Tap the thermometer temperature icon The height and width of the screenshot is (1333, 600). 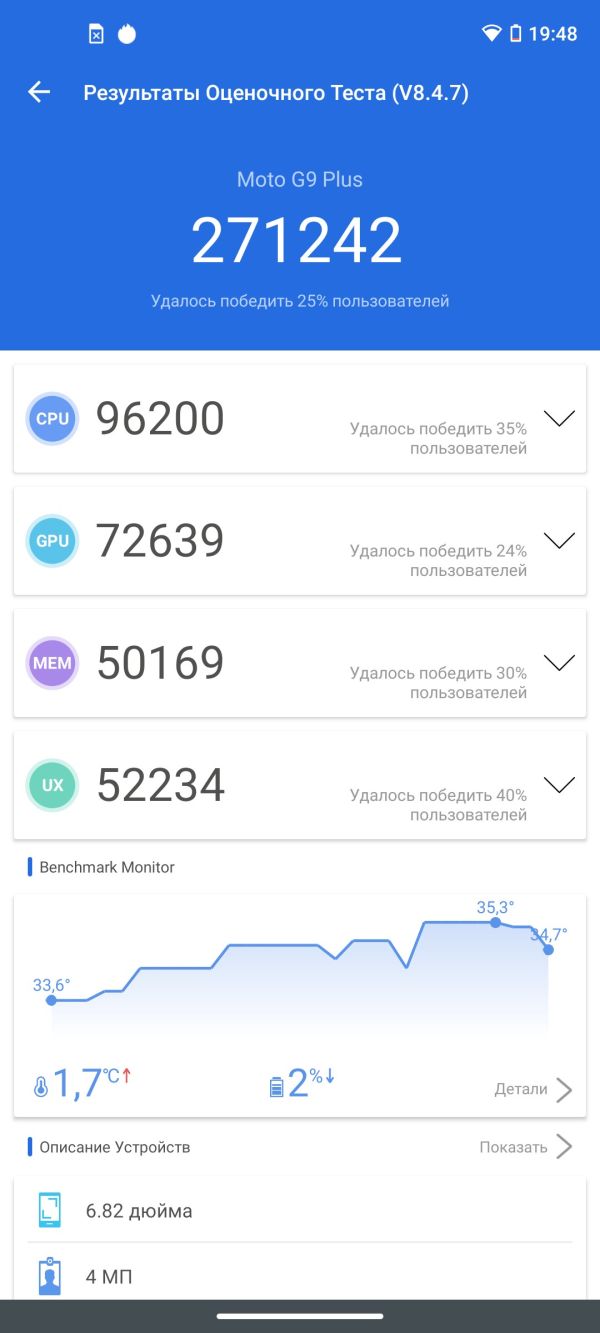tap(41, 1087)
